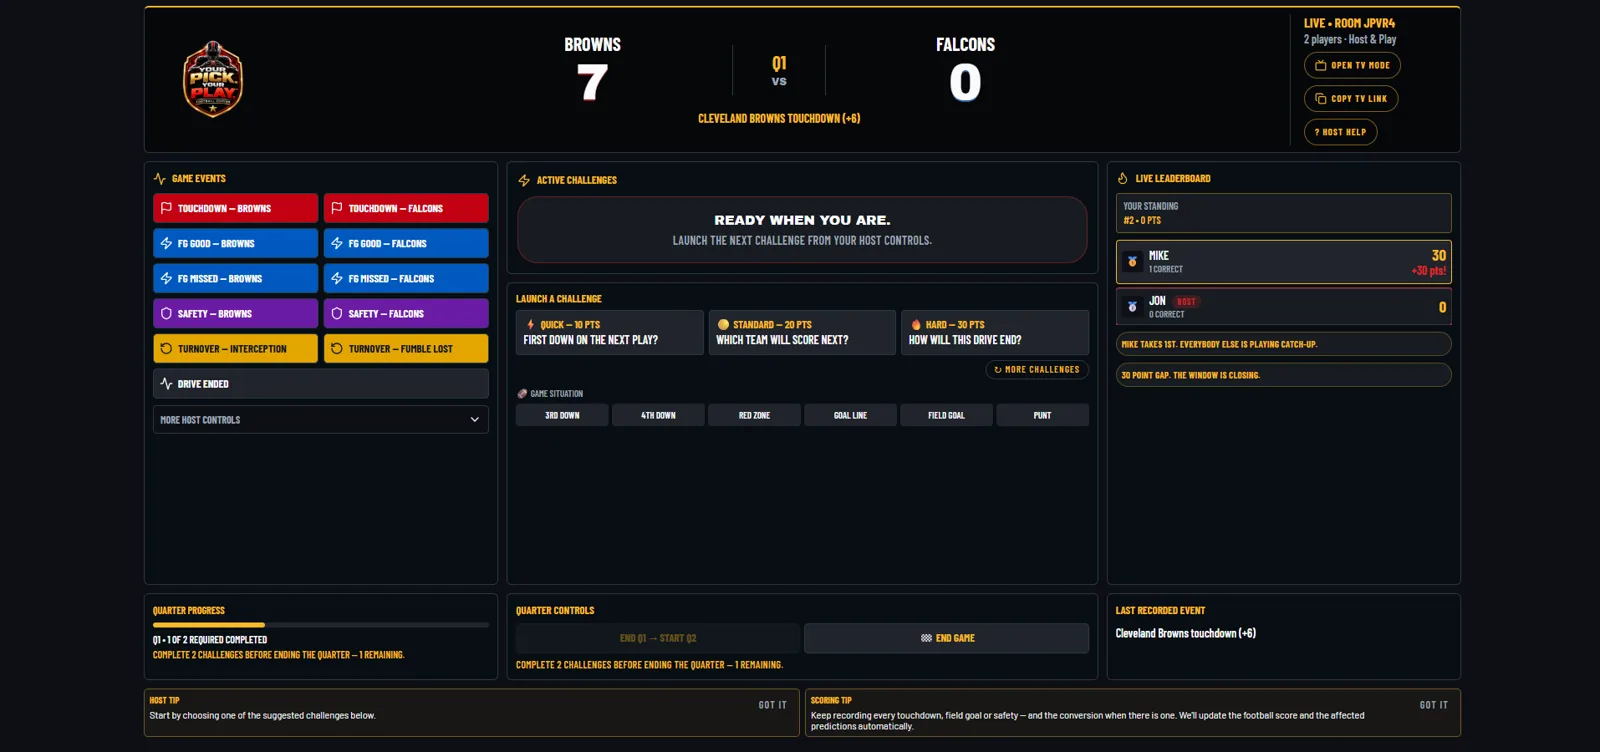Click the Q1 quarter indicator
1600x752 pixels.
[x=779, y=63]
